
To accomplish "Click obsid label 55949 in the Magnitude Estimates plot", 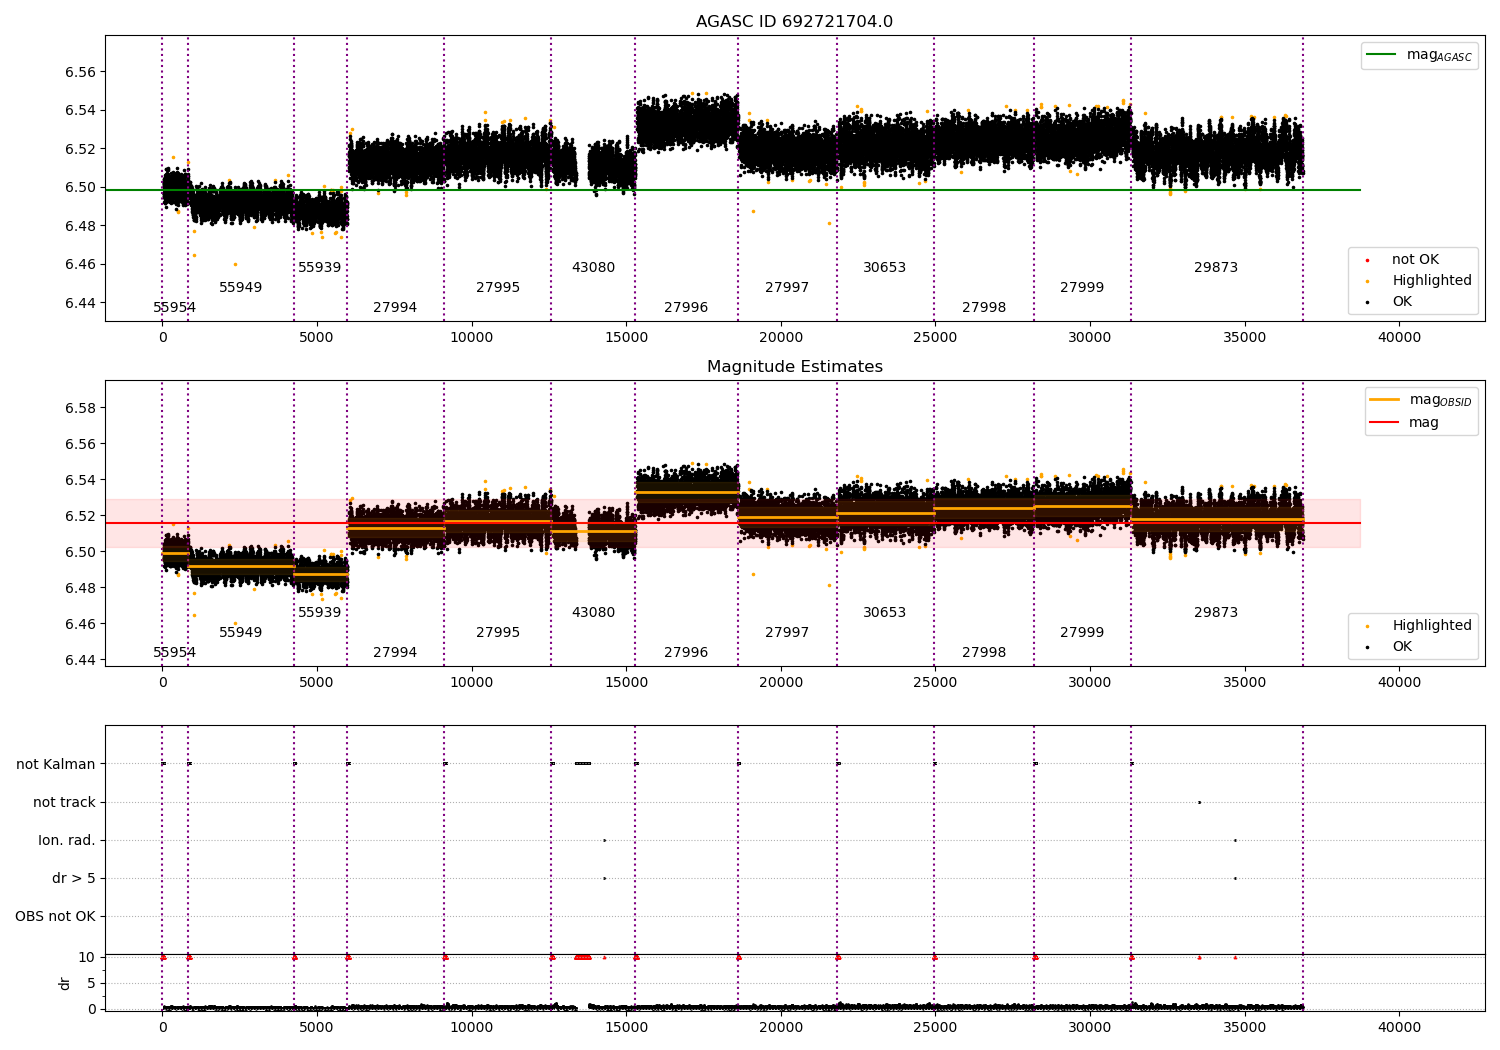I will pyautogui.click(x=240, y=632).
